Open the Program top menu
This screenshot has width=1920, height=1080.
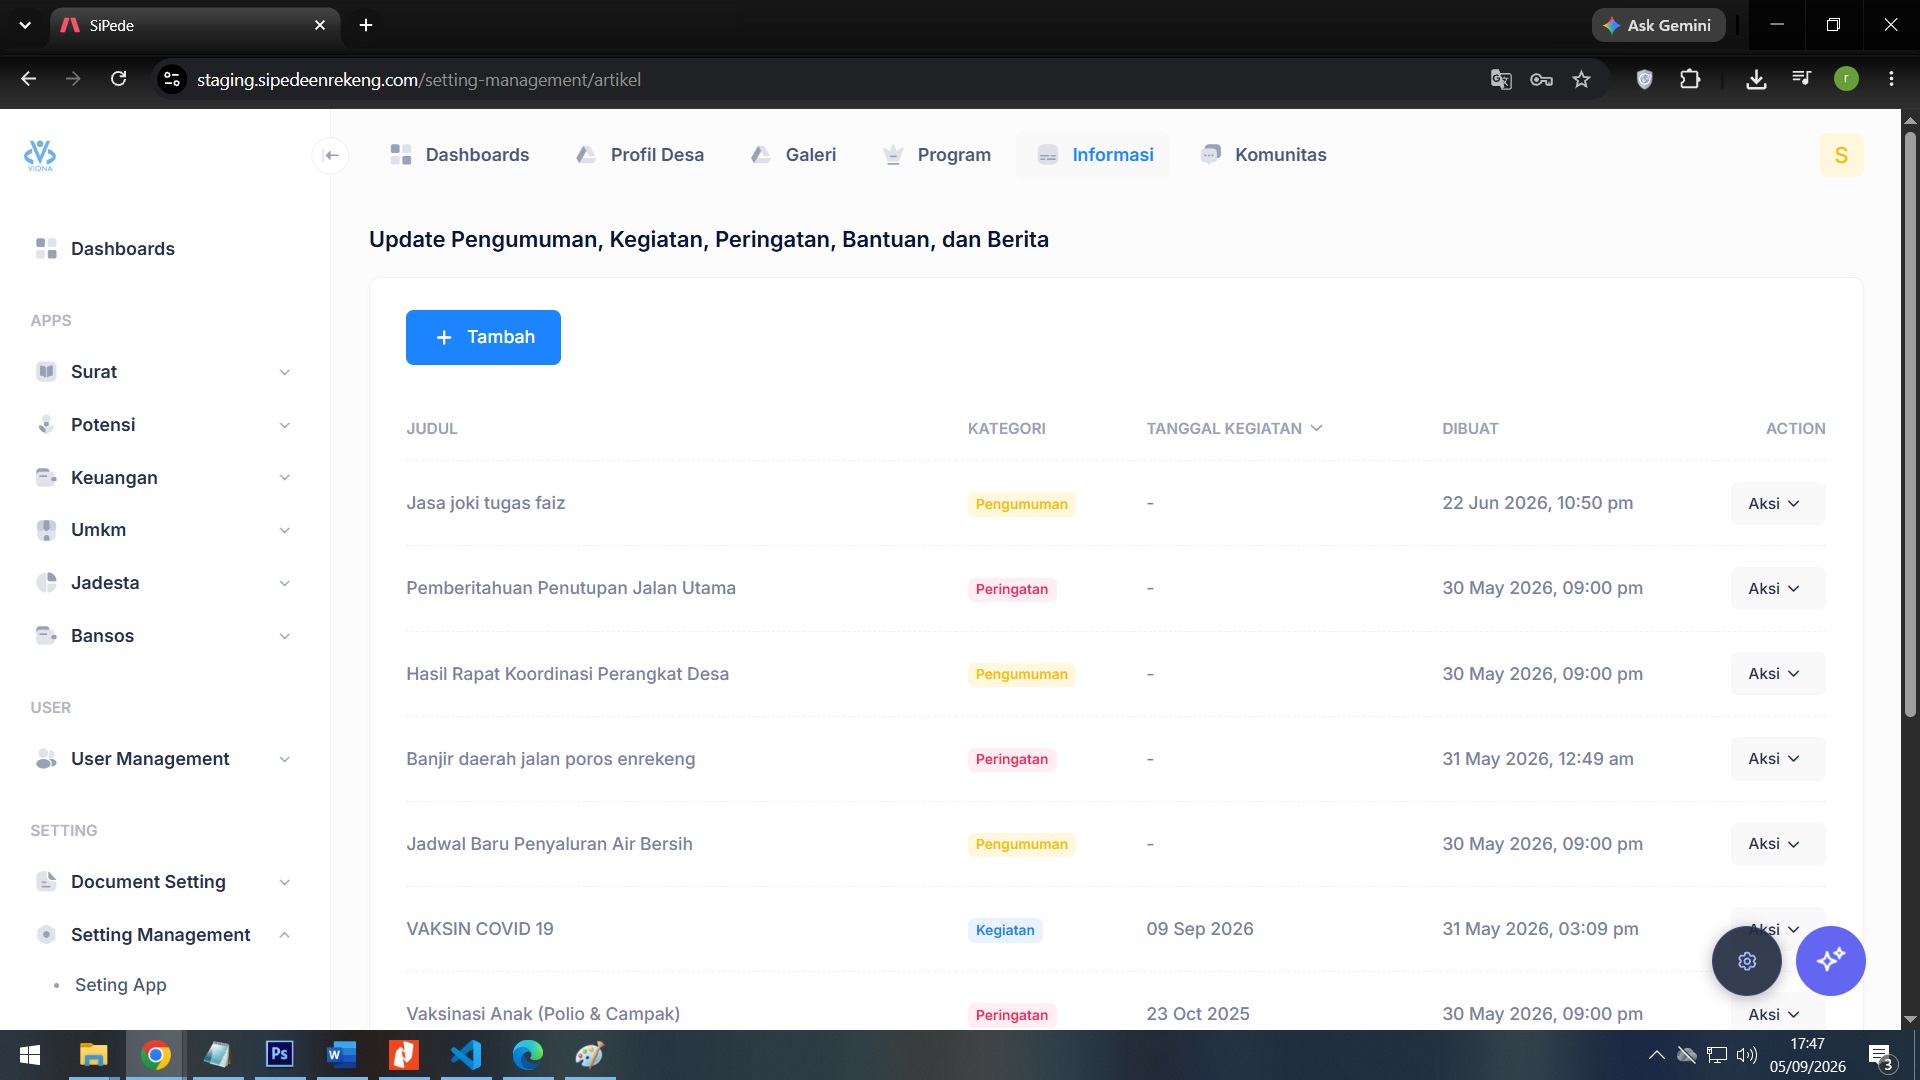click(x=937, y=155)
